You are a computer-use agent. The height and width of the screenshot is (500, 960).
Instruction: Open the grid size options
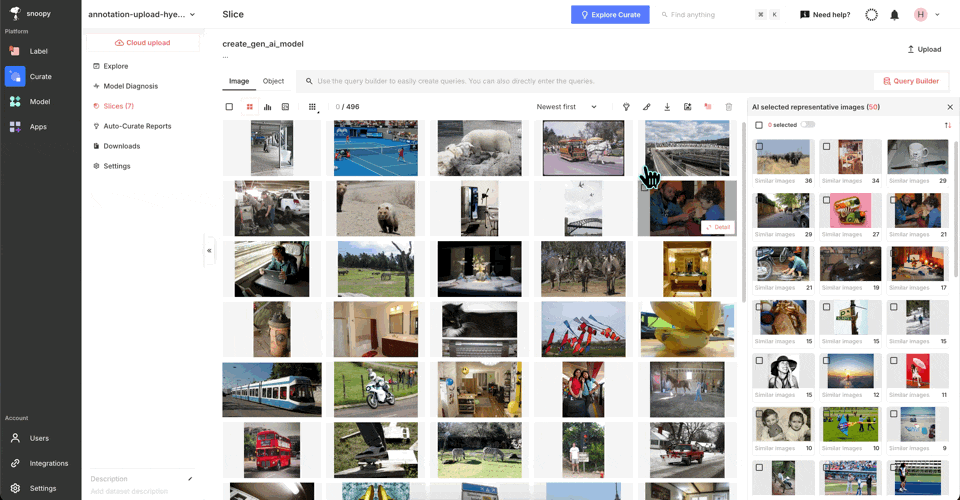click(312, 106)
